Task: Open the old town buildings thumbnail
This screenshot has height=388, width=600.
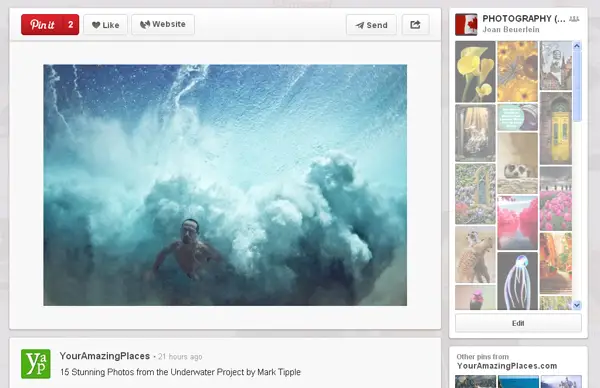Action: pyautogui.click(x=556, y=65)
